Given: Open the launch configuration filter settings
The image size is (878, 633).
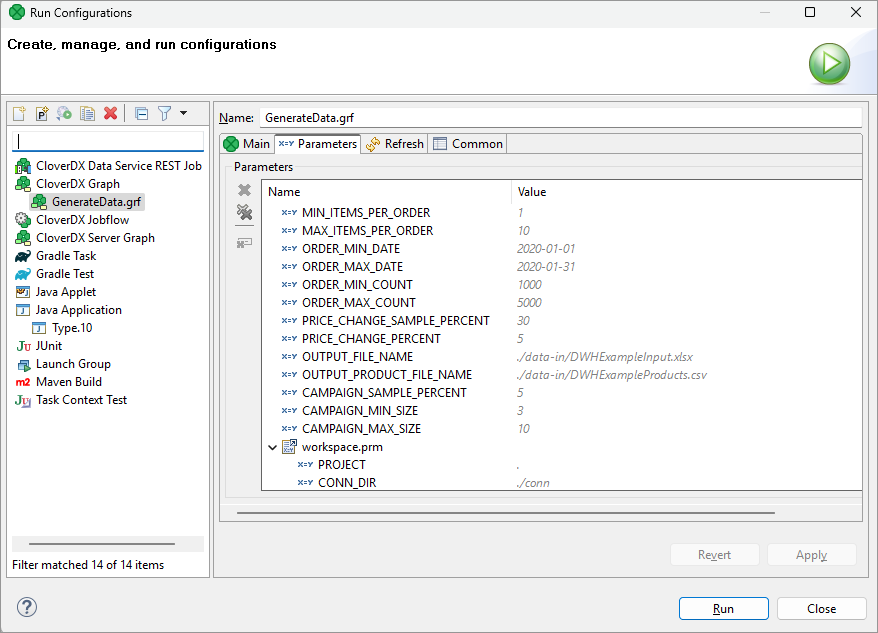Looking at the screenshot, I should pyautogui.click(x=163, y=113).
